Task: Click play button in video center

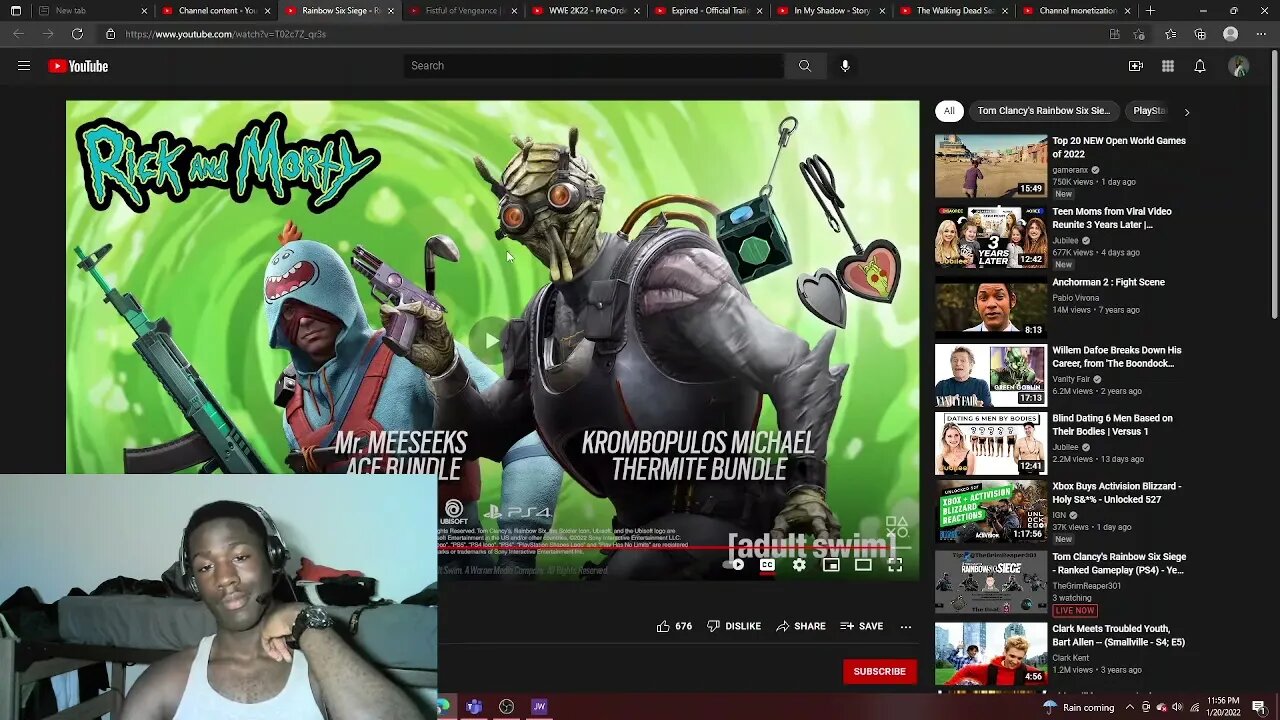Action: click(492, 340)
